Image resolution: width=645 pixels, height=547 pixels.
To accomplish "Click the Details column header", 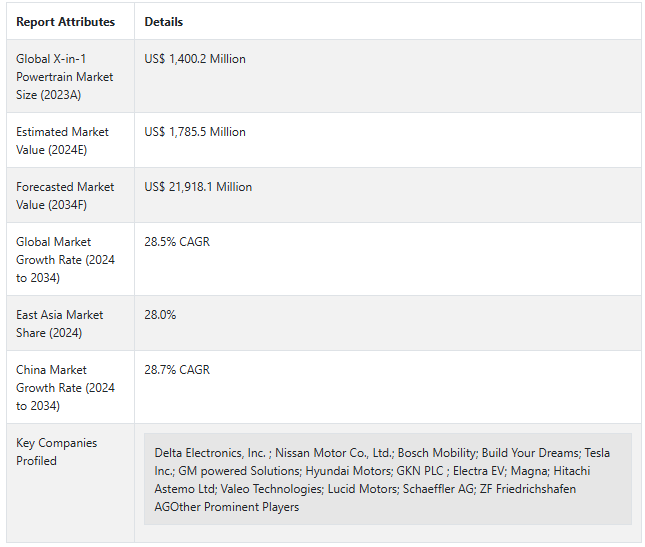I will click(x=163, y=22).
